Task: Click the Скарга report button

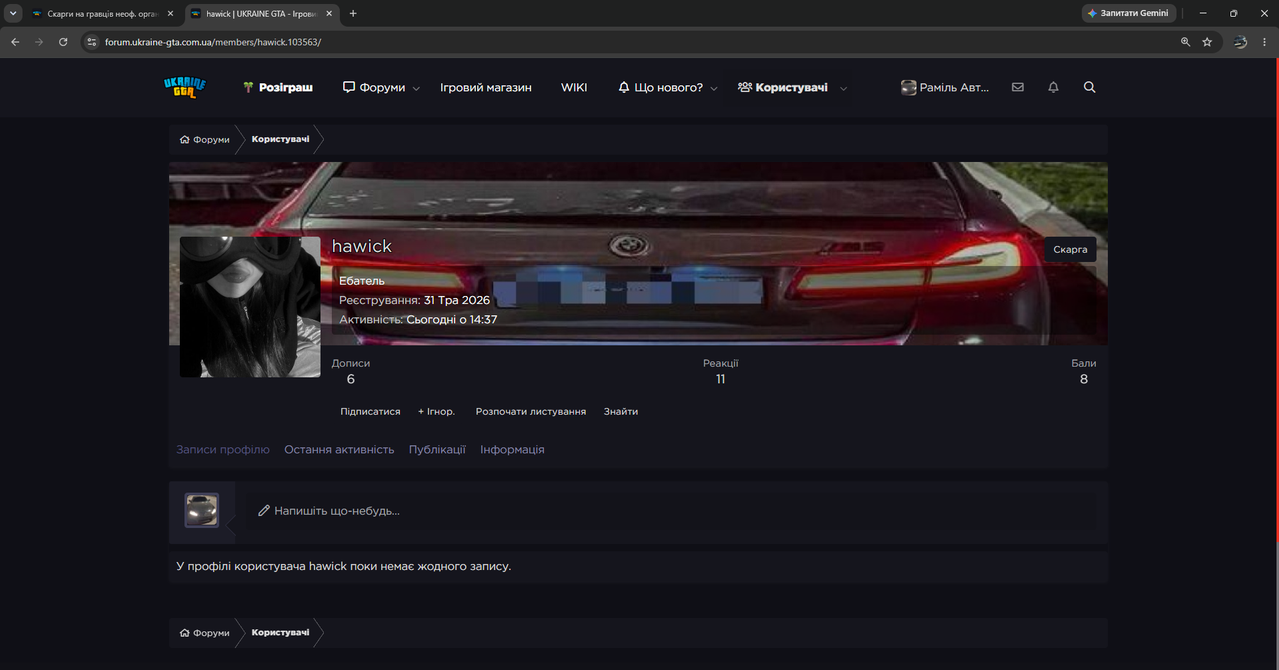Action: coord(1070,249)
